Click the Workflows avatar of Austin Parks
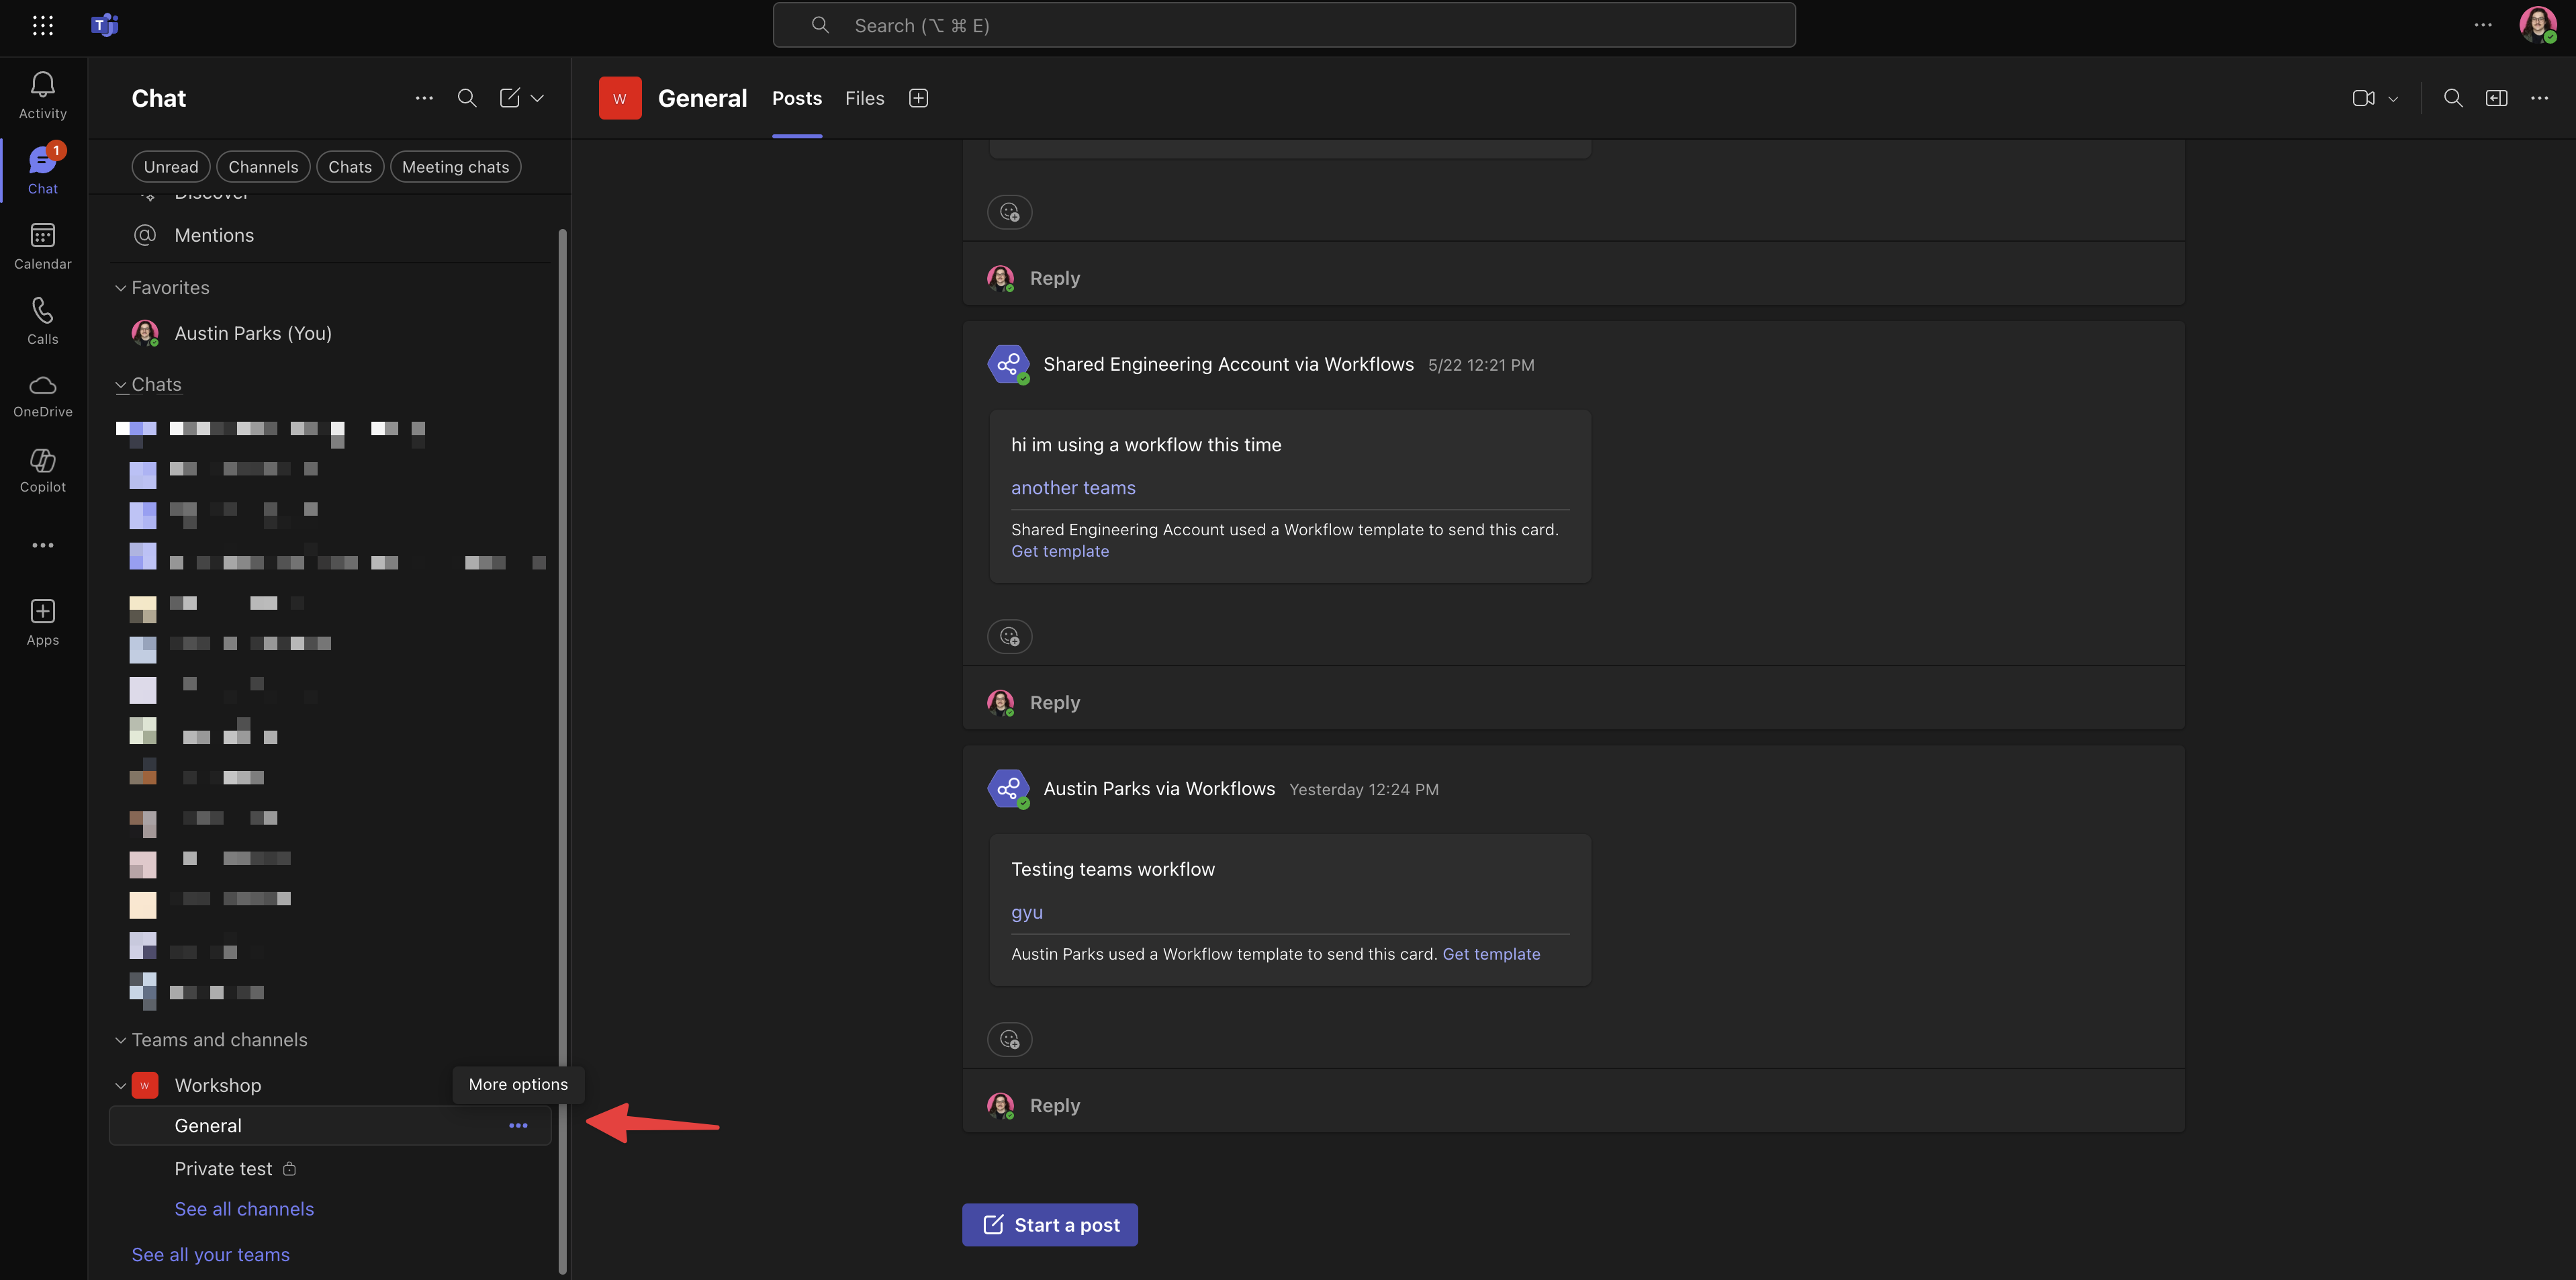The width and height of the screenshot is (2576, 1280). coord(1008,789)
